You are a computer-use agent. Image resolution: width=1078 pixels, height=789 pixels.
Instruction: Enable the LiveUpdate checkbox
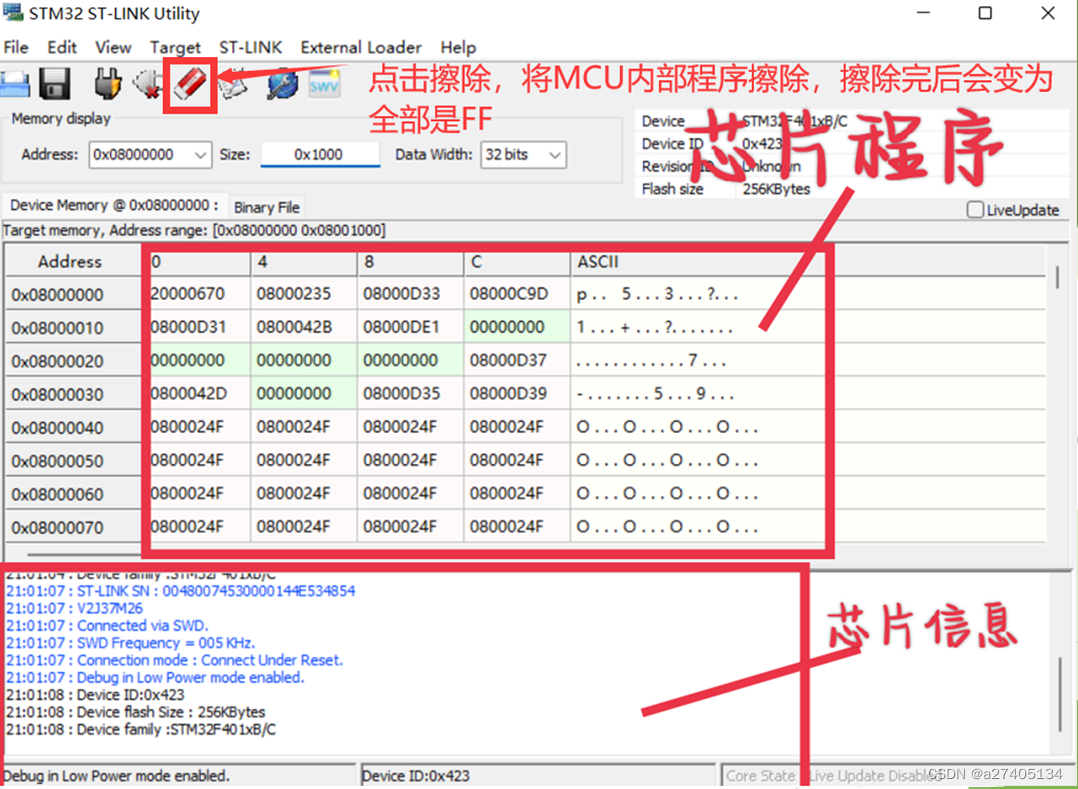[975, 210]
